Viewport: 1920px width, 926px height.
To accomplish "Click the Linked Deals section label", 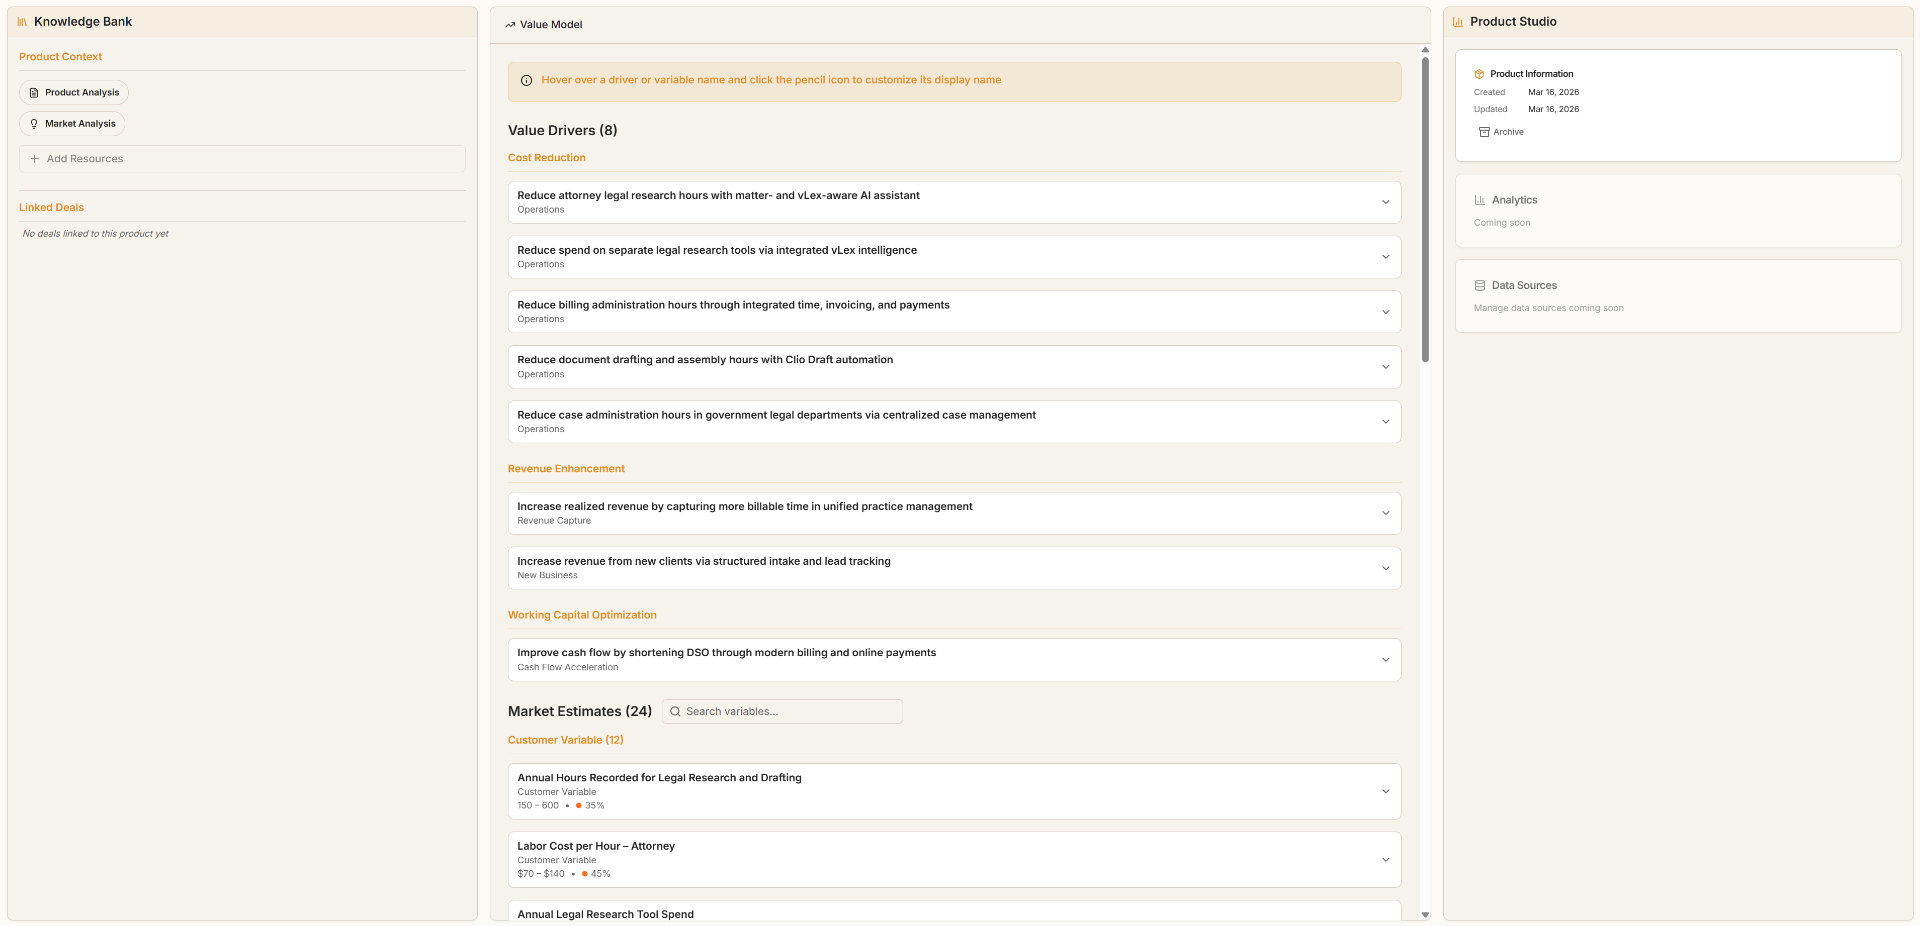I will click(52, 208).
